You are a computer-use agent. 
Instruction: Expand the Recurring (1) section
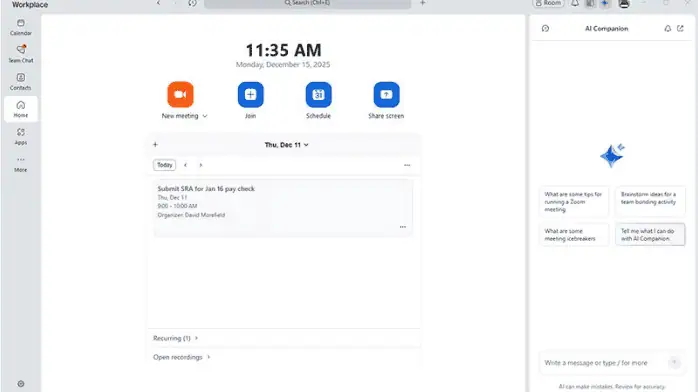(175, 338)
